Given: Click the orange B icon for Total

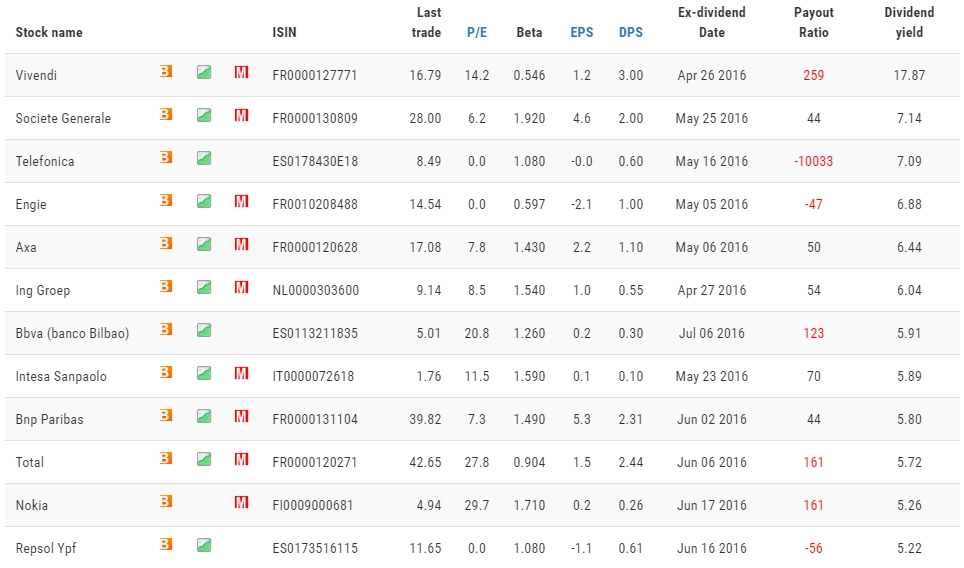Looking at the screenshot, I should [x=166, y=459].
